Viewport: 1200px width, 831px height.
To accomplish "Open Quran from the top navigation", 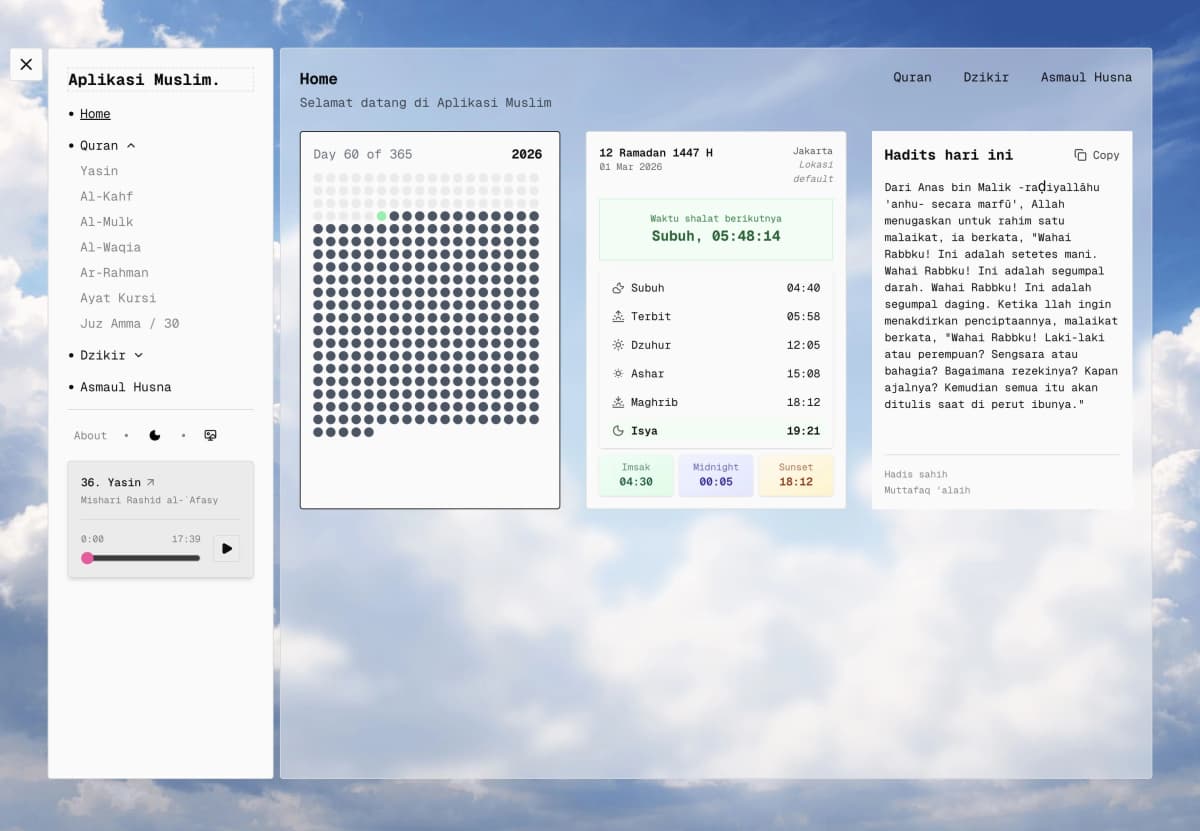I will 912,77.
